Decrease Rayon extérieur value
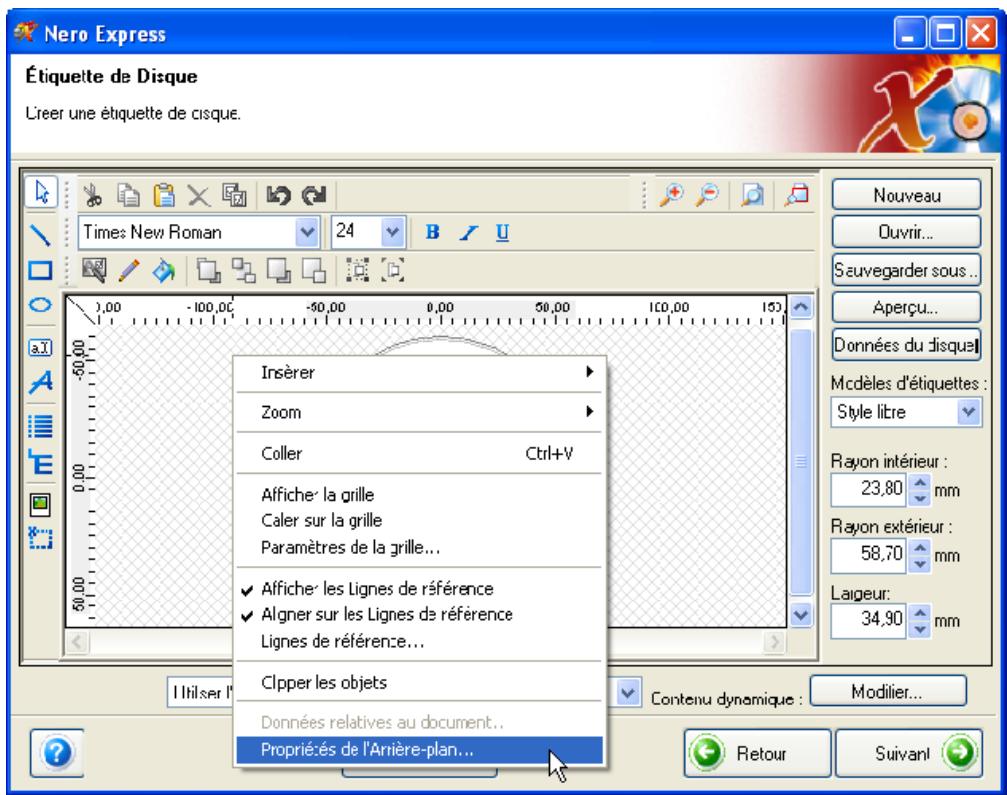 click(x=920, y=563)
